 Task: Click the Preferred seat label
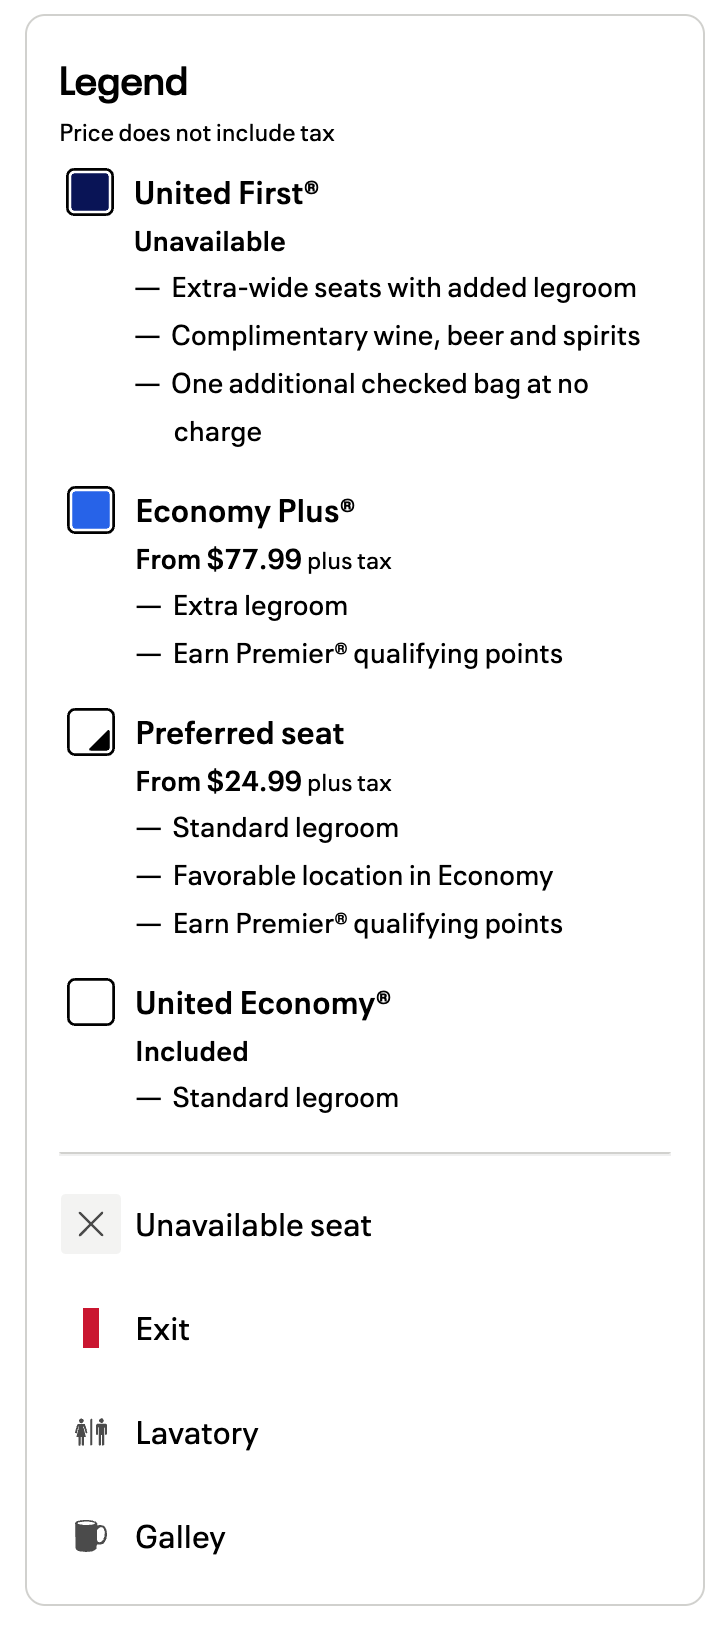[240, 733]
